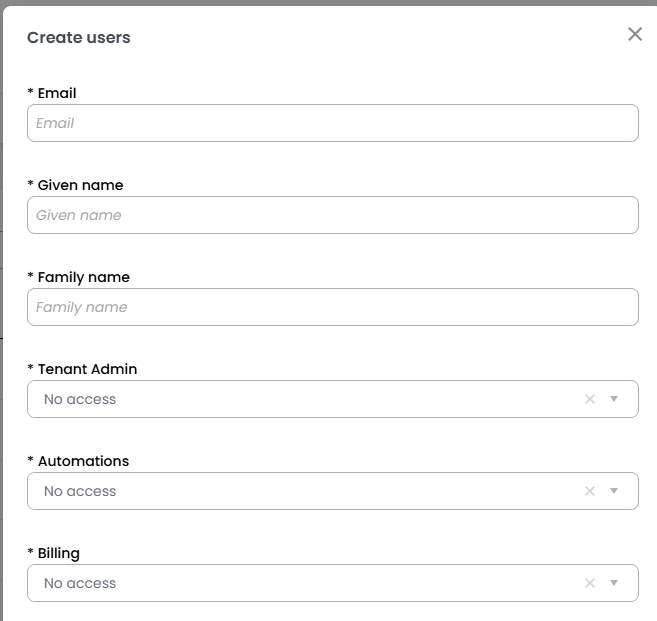Click the Email field label
Image resolution: width=657 pixels, height=621 pixels.
(56, 93)
